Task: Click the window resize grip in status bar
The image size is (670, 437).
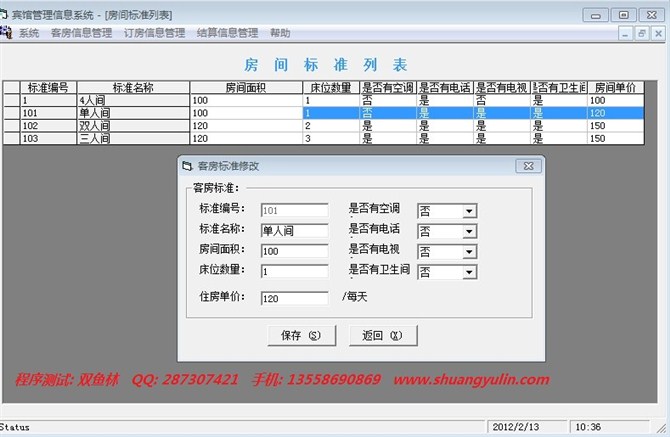Action: click(662, 428)
